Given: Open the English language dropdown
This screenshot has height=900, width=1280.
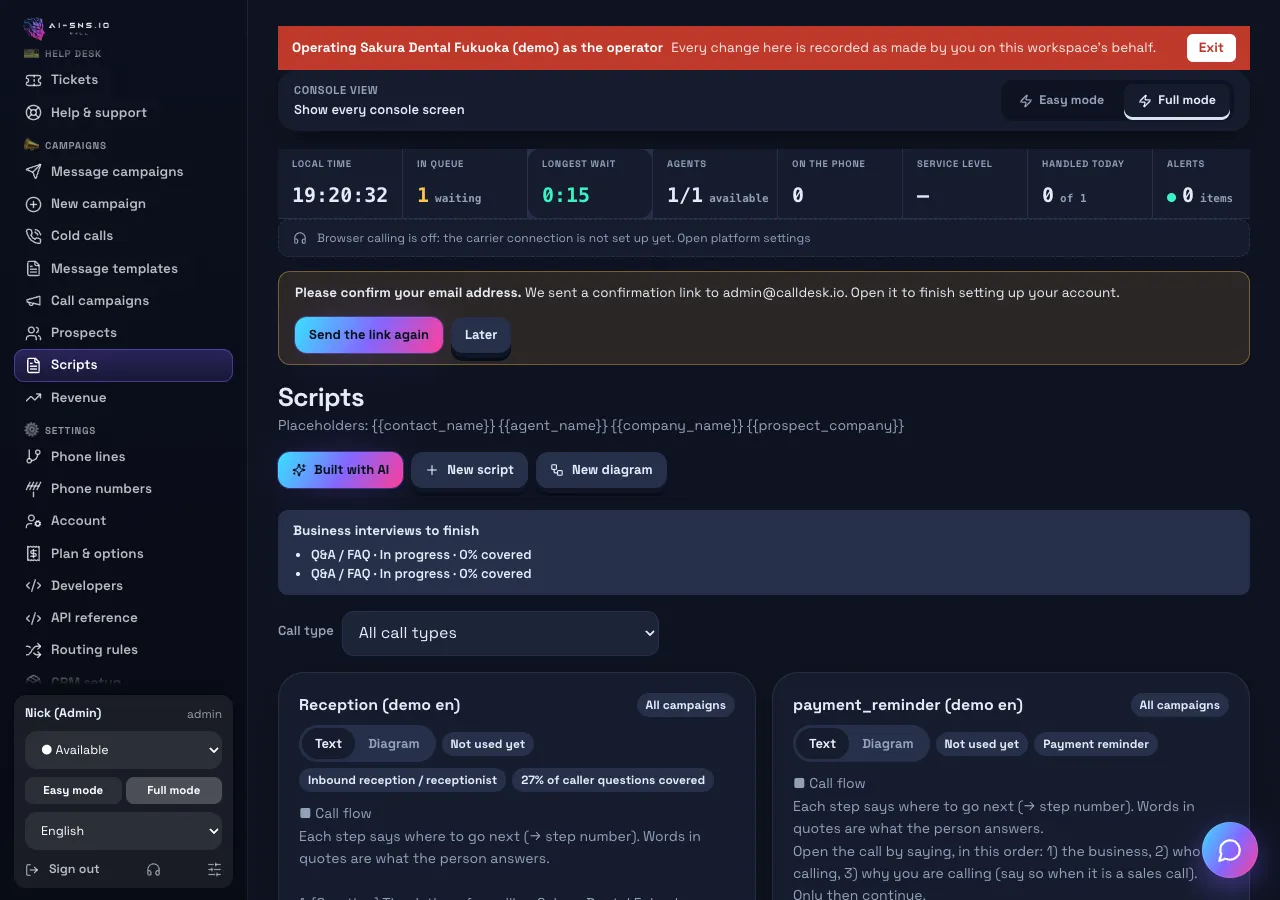Looking at the screenshot, I should (x=123, y=831).
